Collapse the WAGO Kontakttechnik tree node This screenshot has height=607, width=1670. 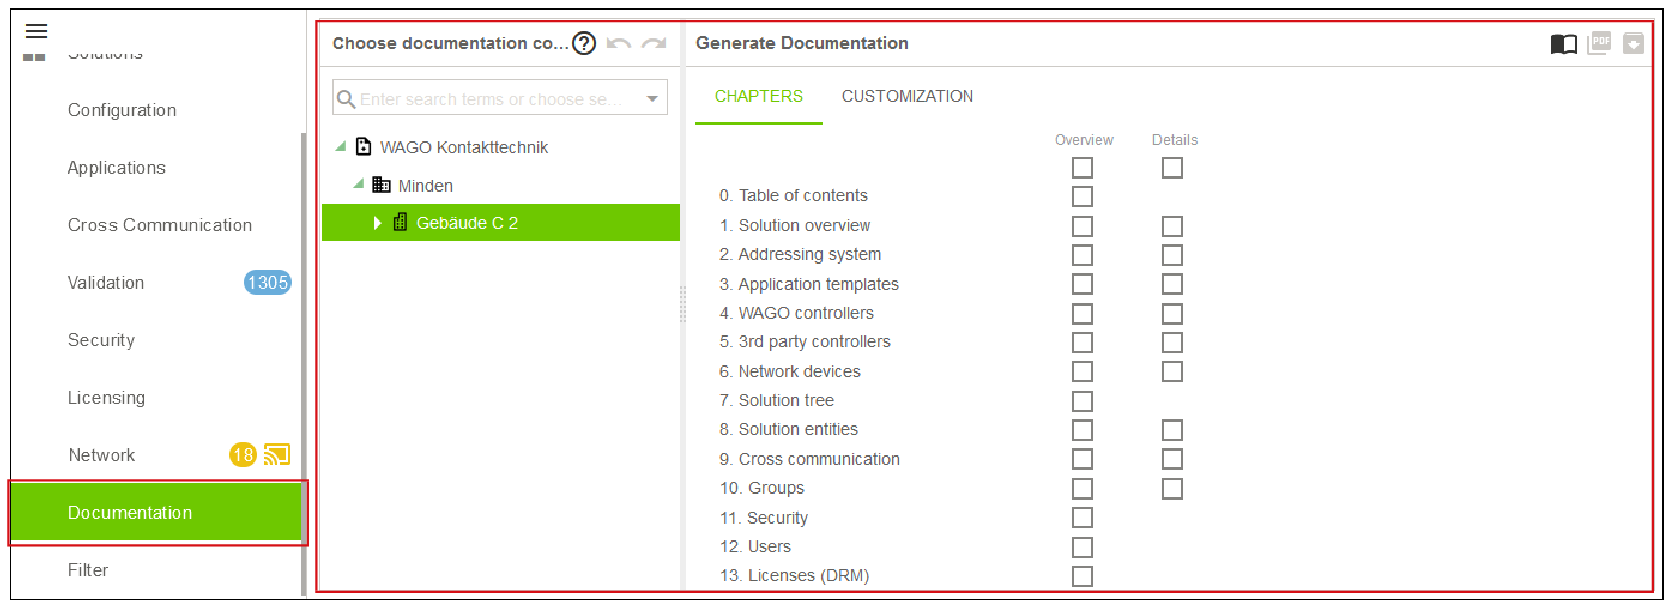click(x=341, y=146)
